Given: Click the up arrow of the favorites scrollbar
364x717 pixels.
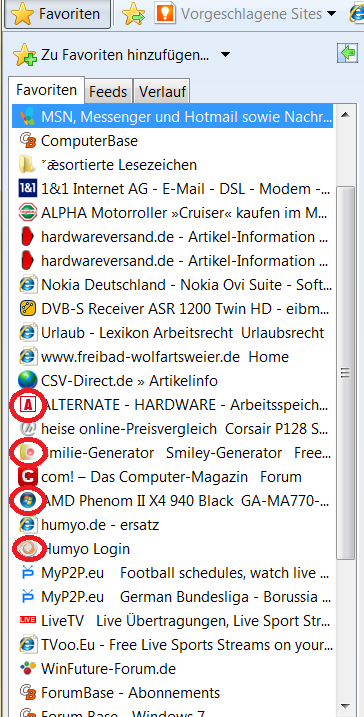Looking at the screenshot, I should (346, 114).
